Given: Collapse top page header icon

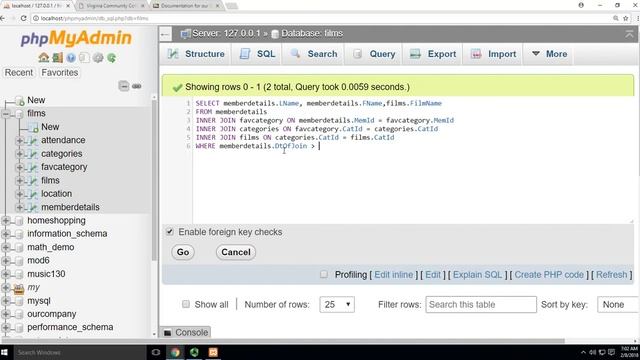Looking at the screenshot, I should [629, 34].
